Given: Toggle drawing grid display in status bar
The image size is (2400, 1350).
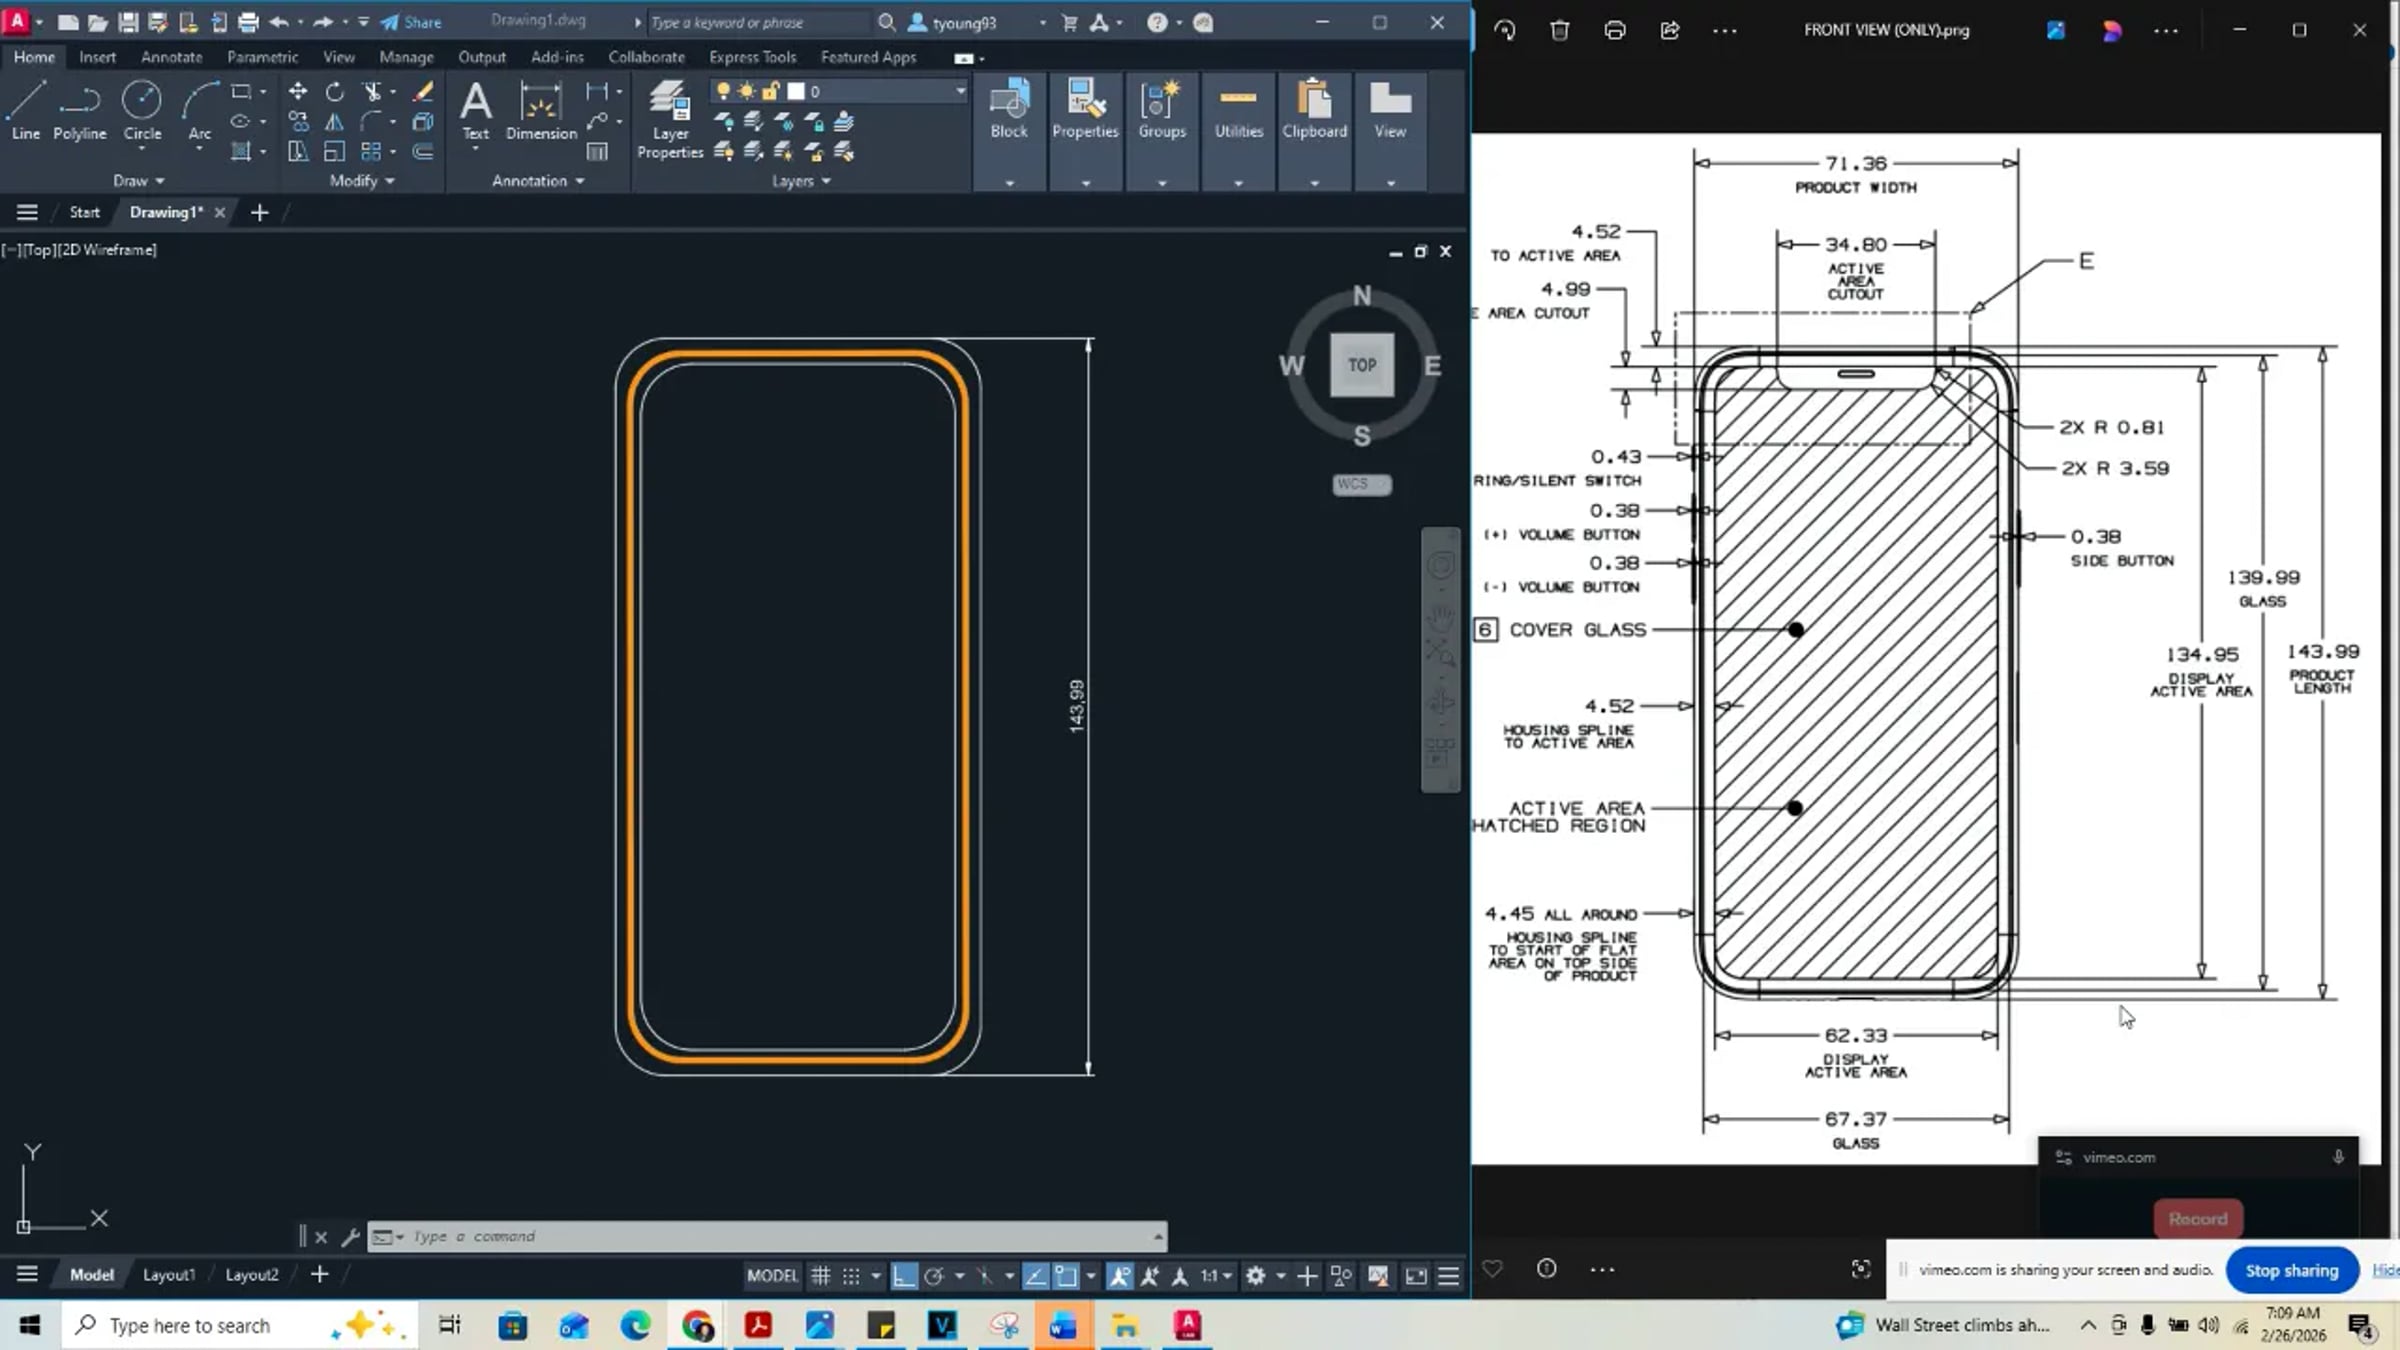Looking at the screenshot, I should (x=820, y=1275).
